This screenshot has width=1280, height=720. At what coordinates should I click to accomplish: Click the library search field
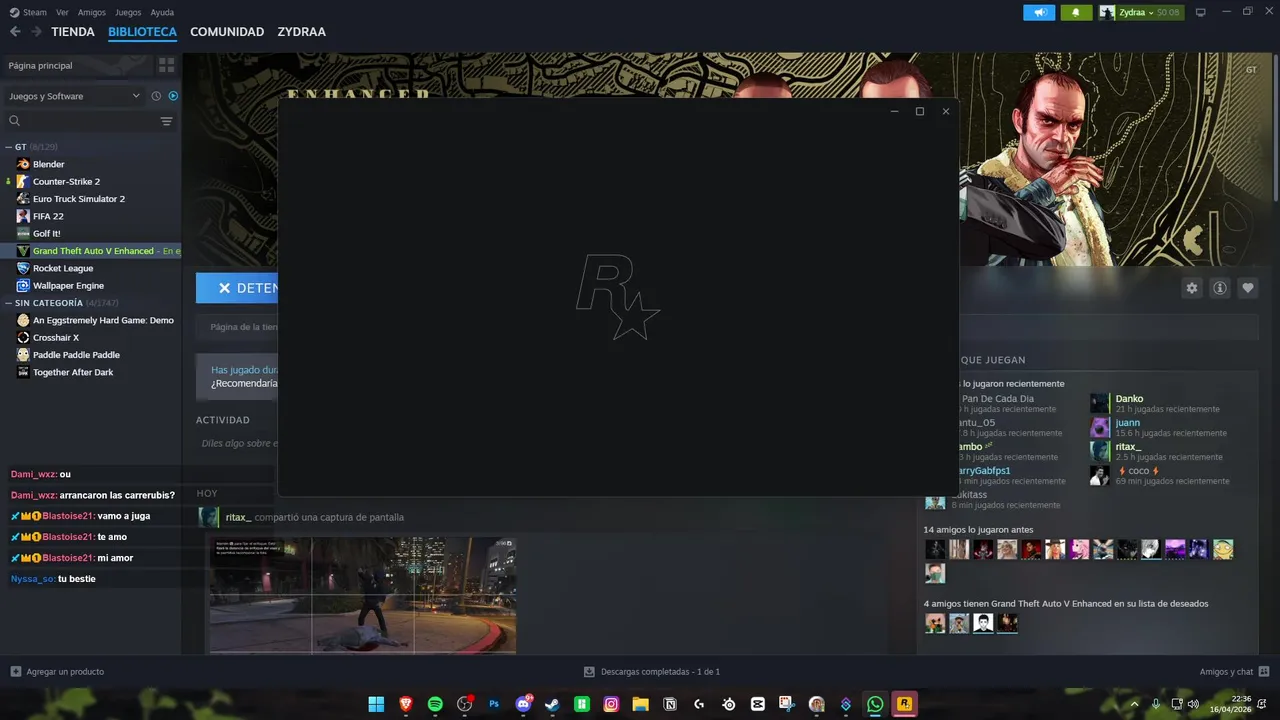coord(80,121)
